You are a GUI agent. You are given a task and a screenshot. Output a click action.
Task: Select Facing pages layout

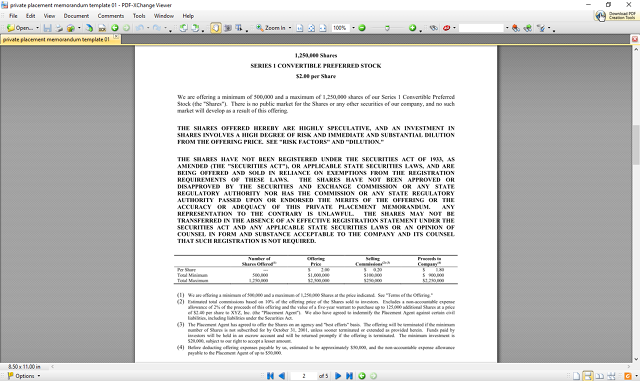[x=600, y=376]
